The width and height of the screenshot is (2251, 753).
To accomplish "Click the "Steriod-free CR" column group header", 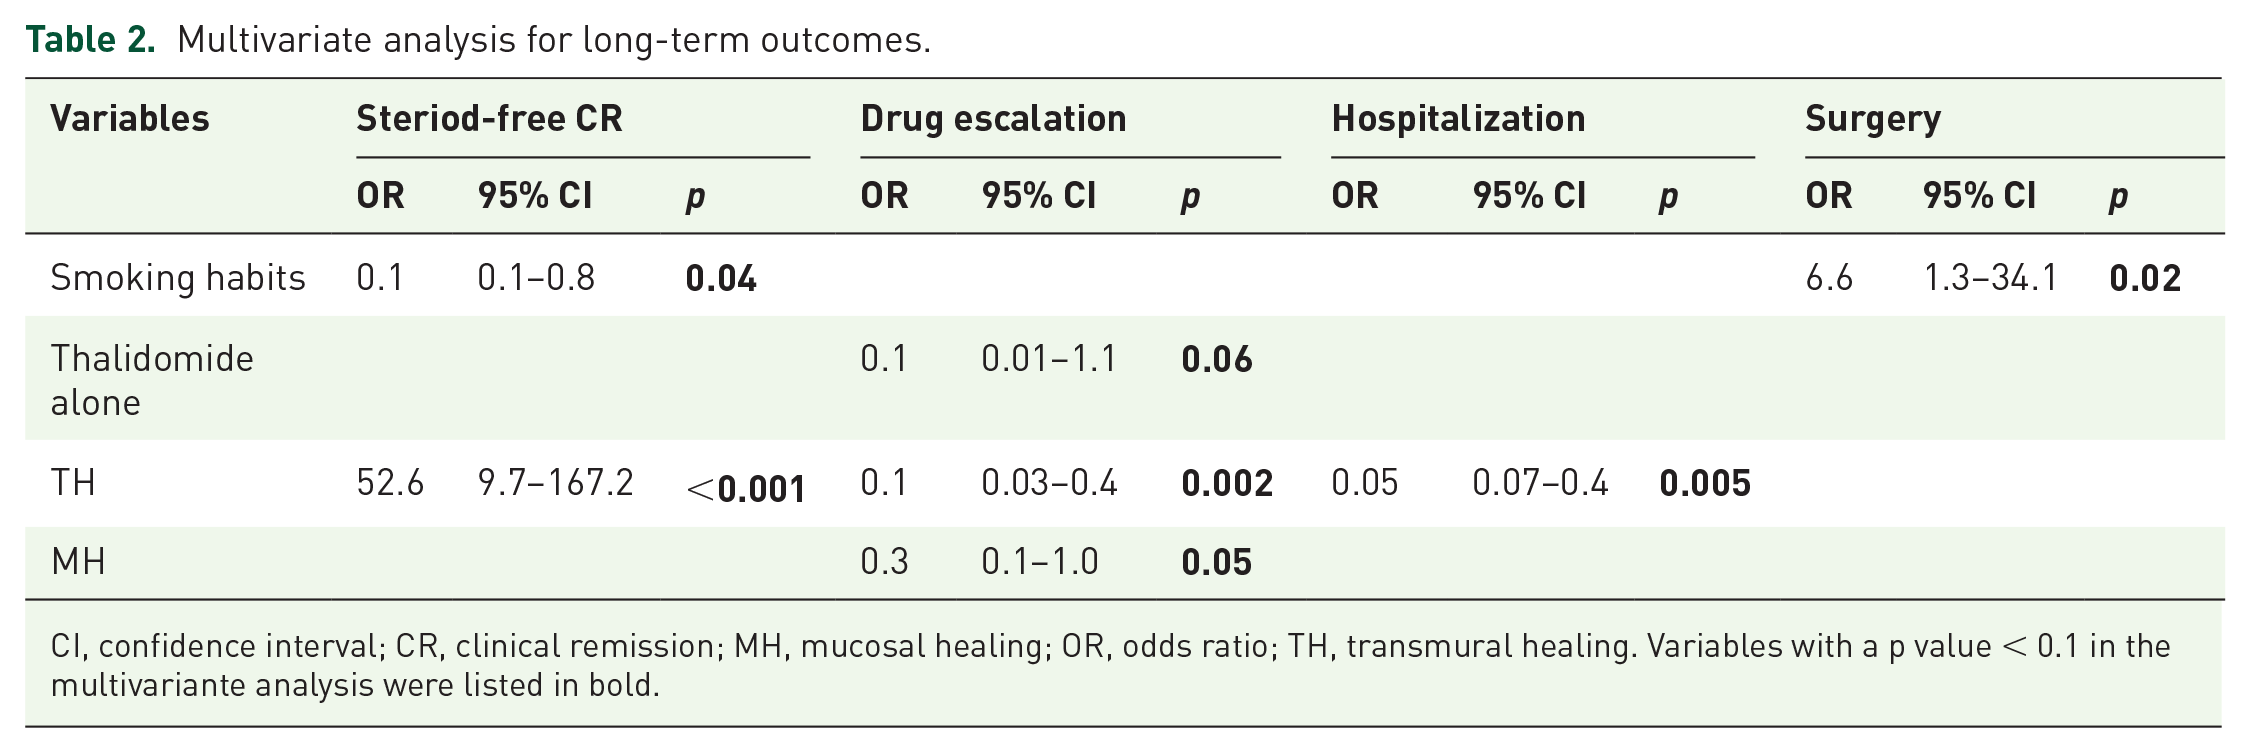I will pyautogui.click(x=489, y=119).
